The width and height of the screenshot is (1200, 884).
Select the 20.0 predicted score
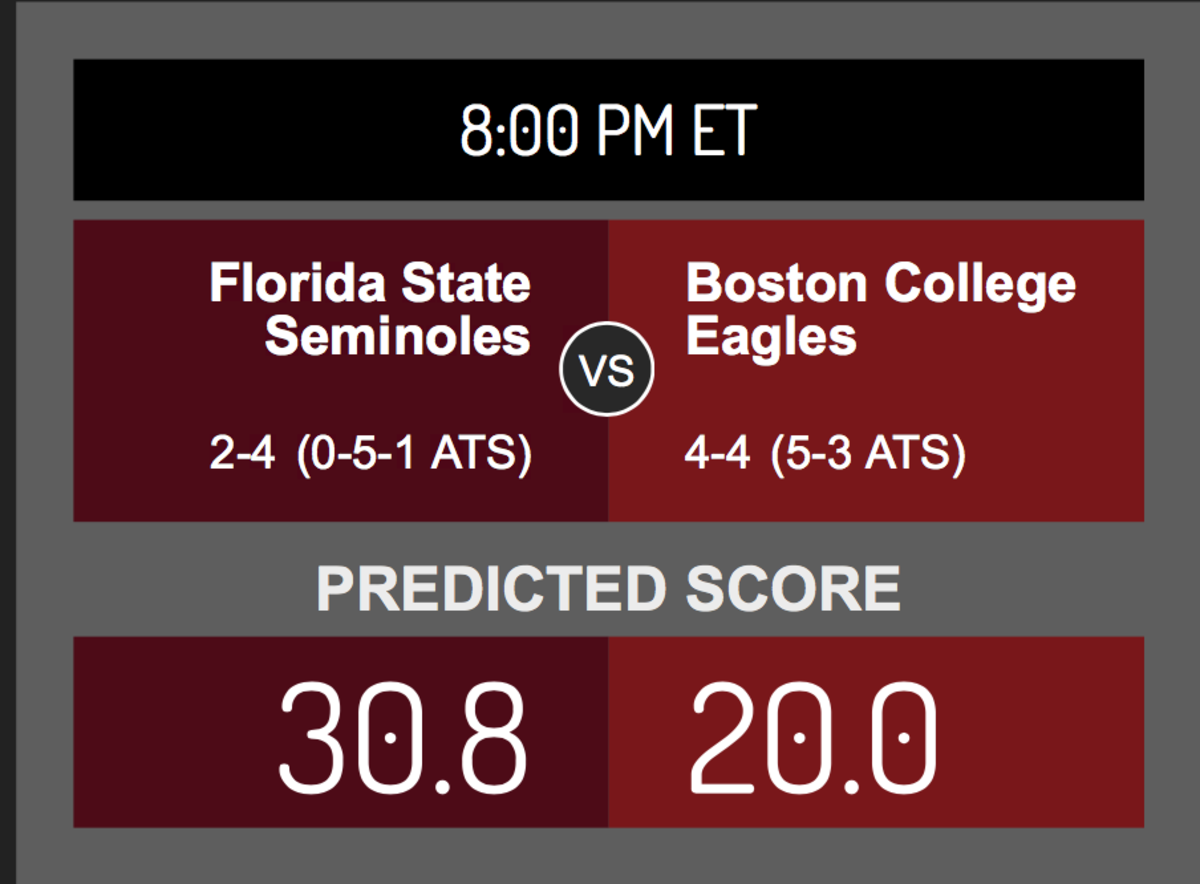[813, 735]
